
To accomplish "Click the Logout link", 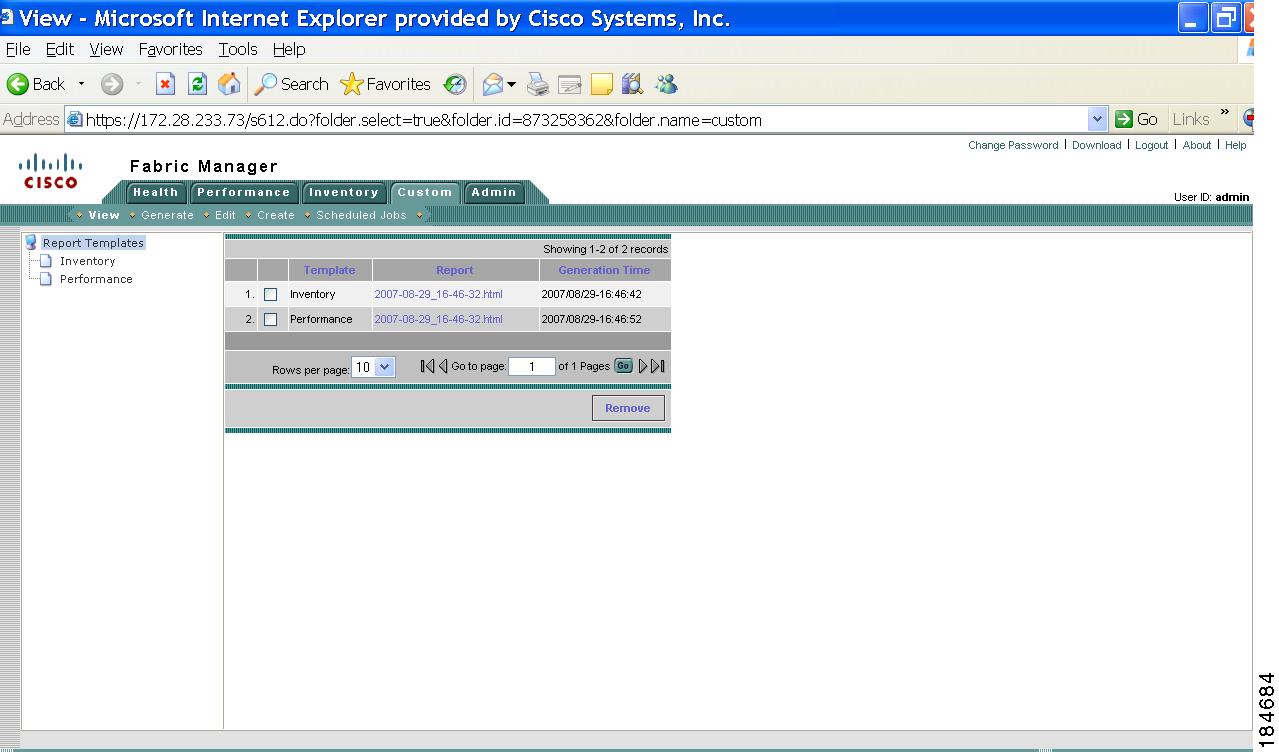I will pyautogui.click(x=1152, y=145).
